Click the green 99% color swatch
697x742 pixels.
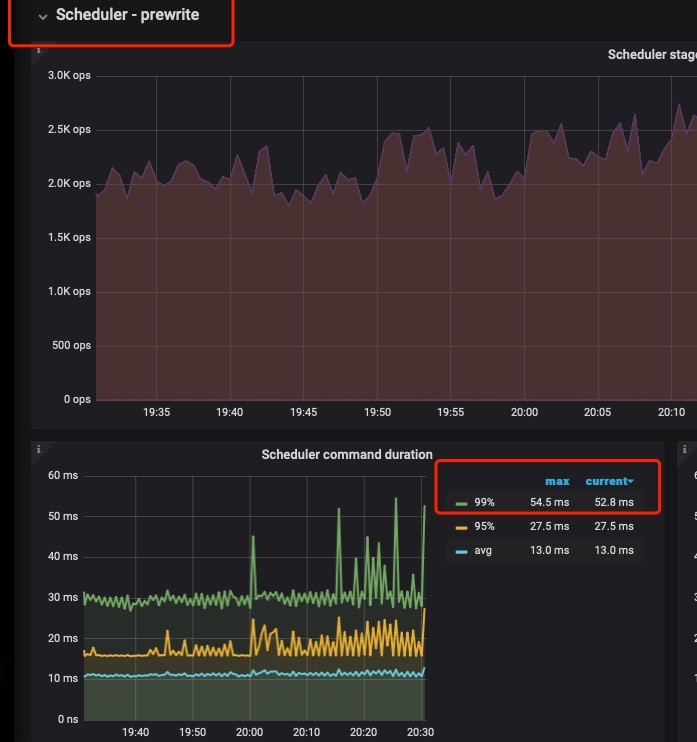[461, 502]
